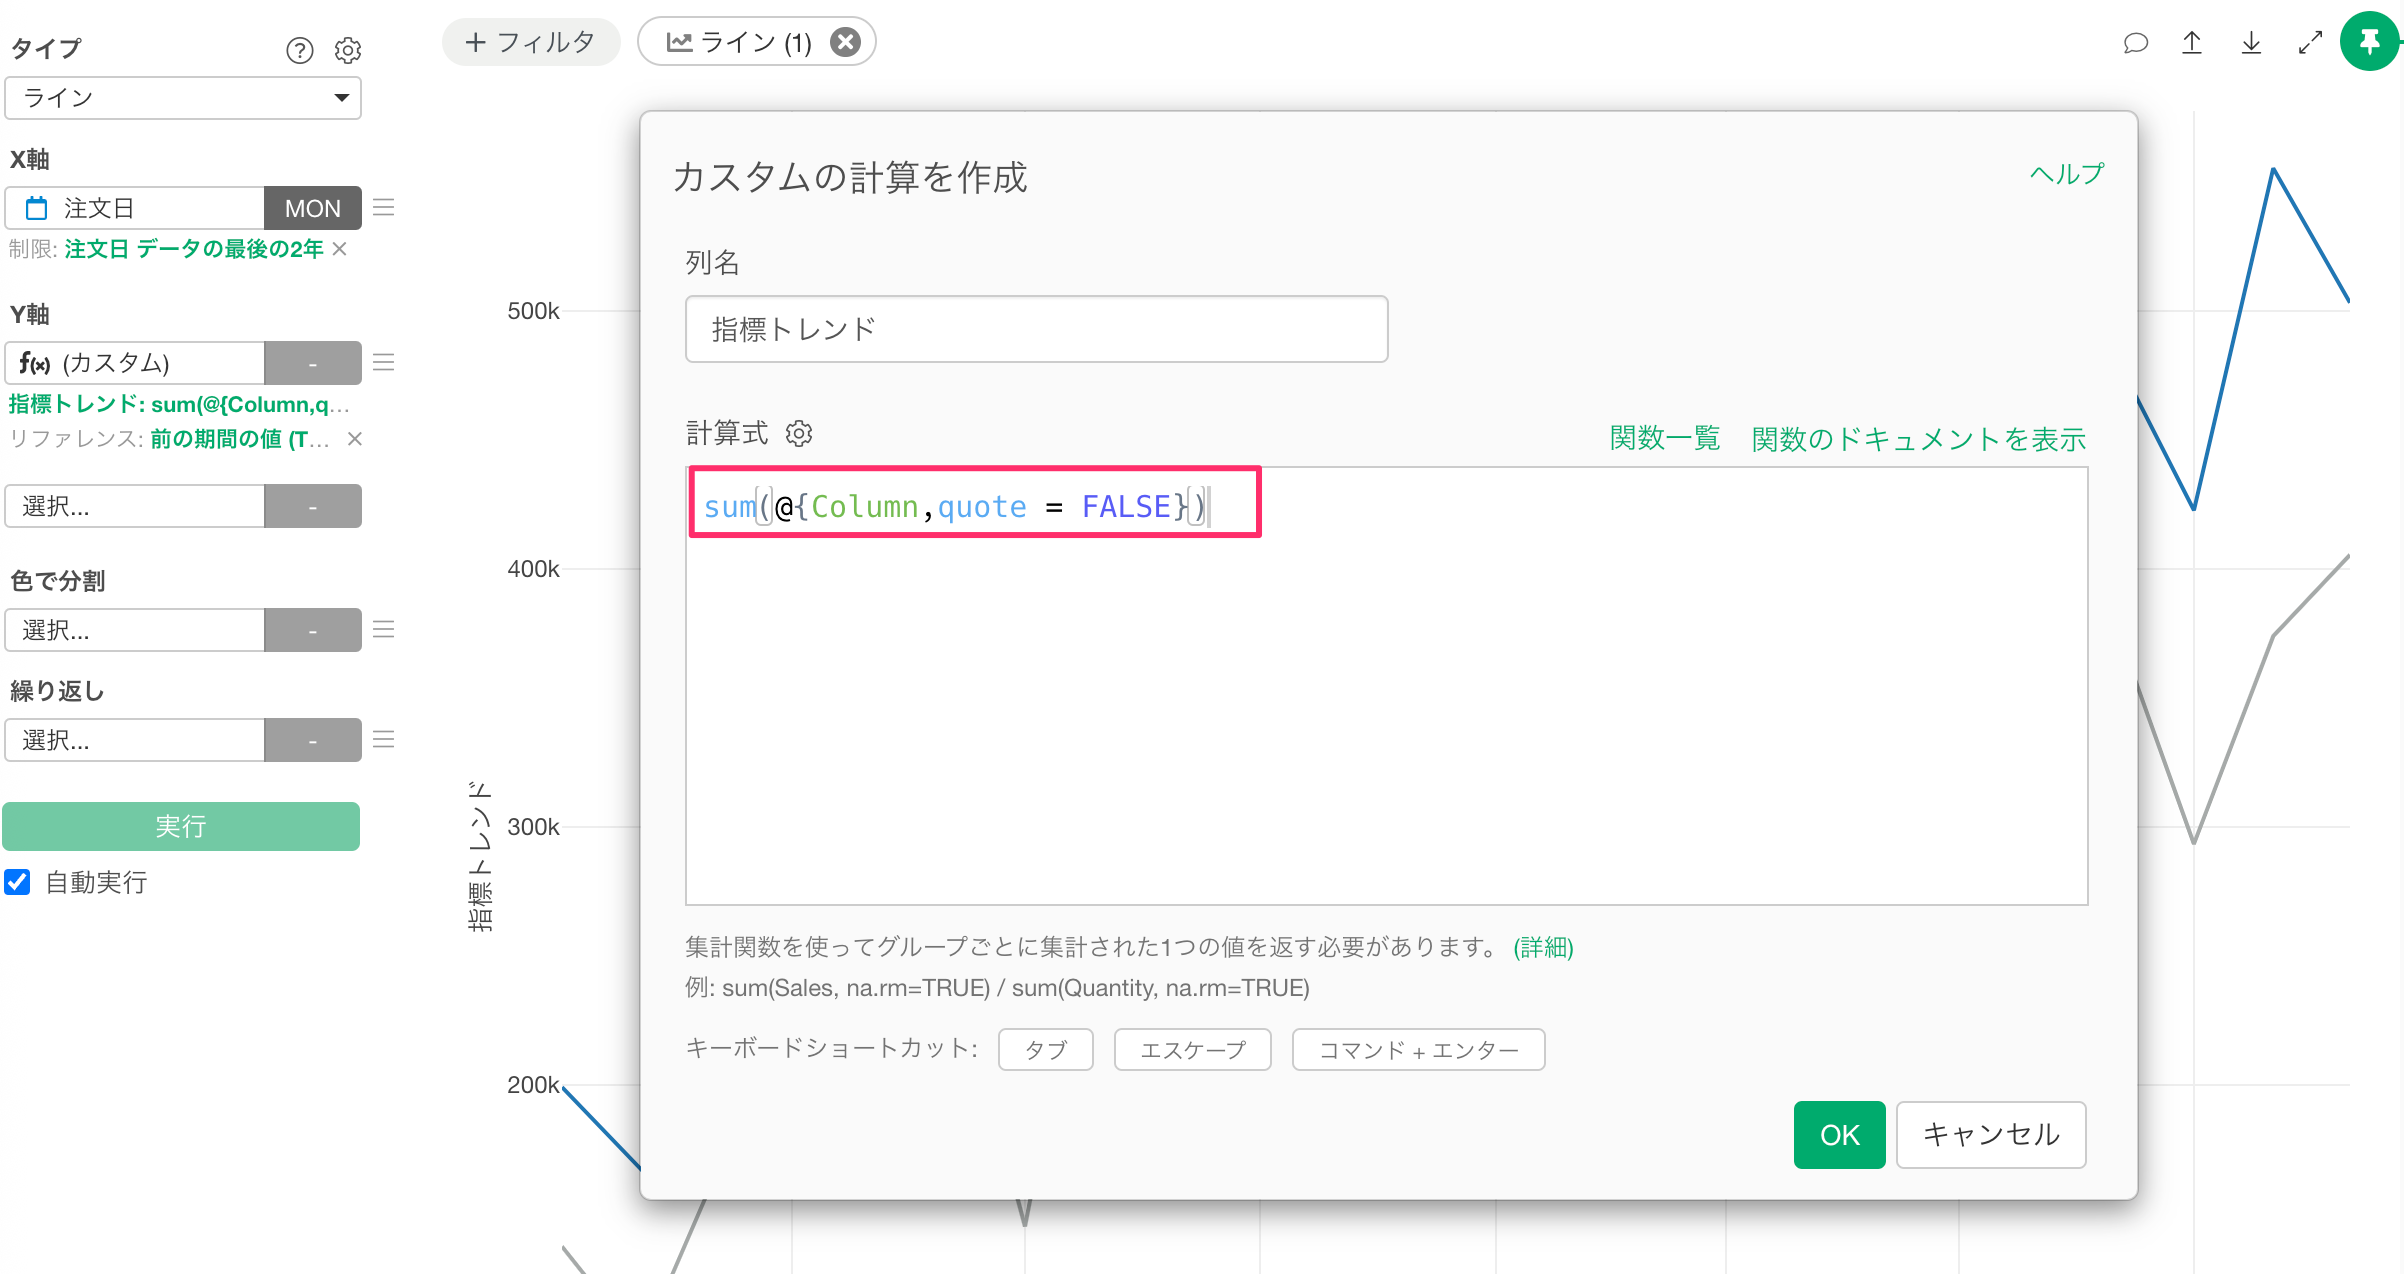Expand the ライン chart type dropdown
Image resolution: width=2404 pixels, height=1274 pixels.
tap(183, 98)
